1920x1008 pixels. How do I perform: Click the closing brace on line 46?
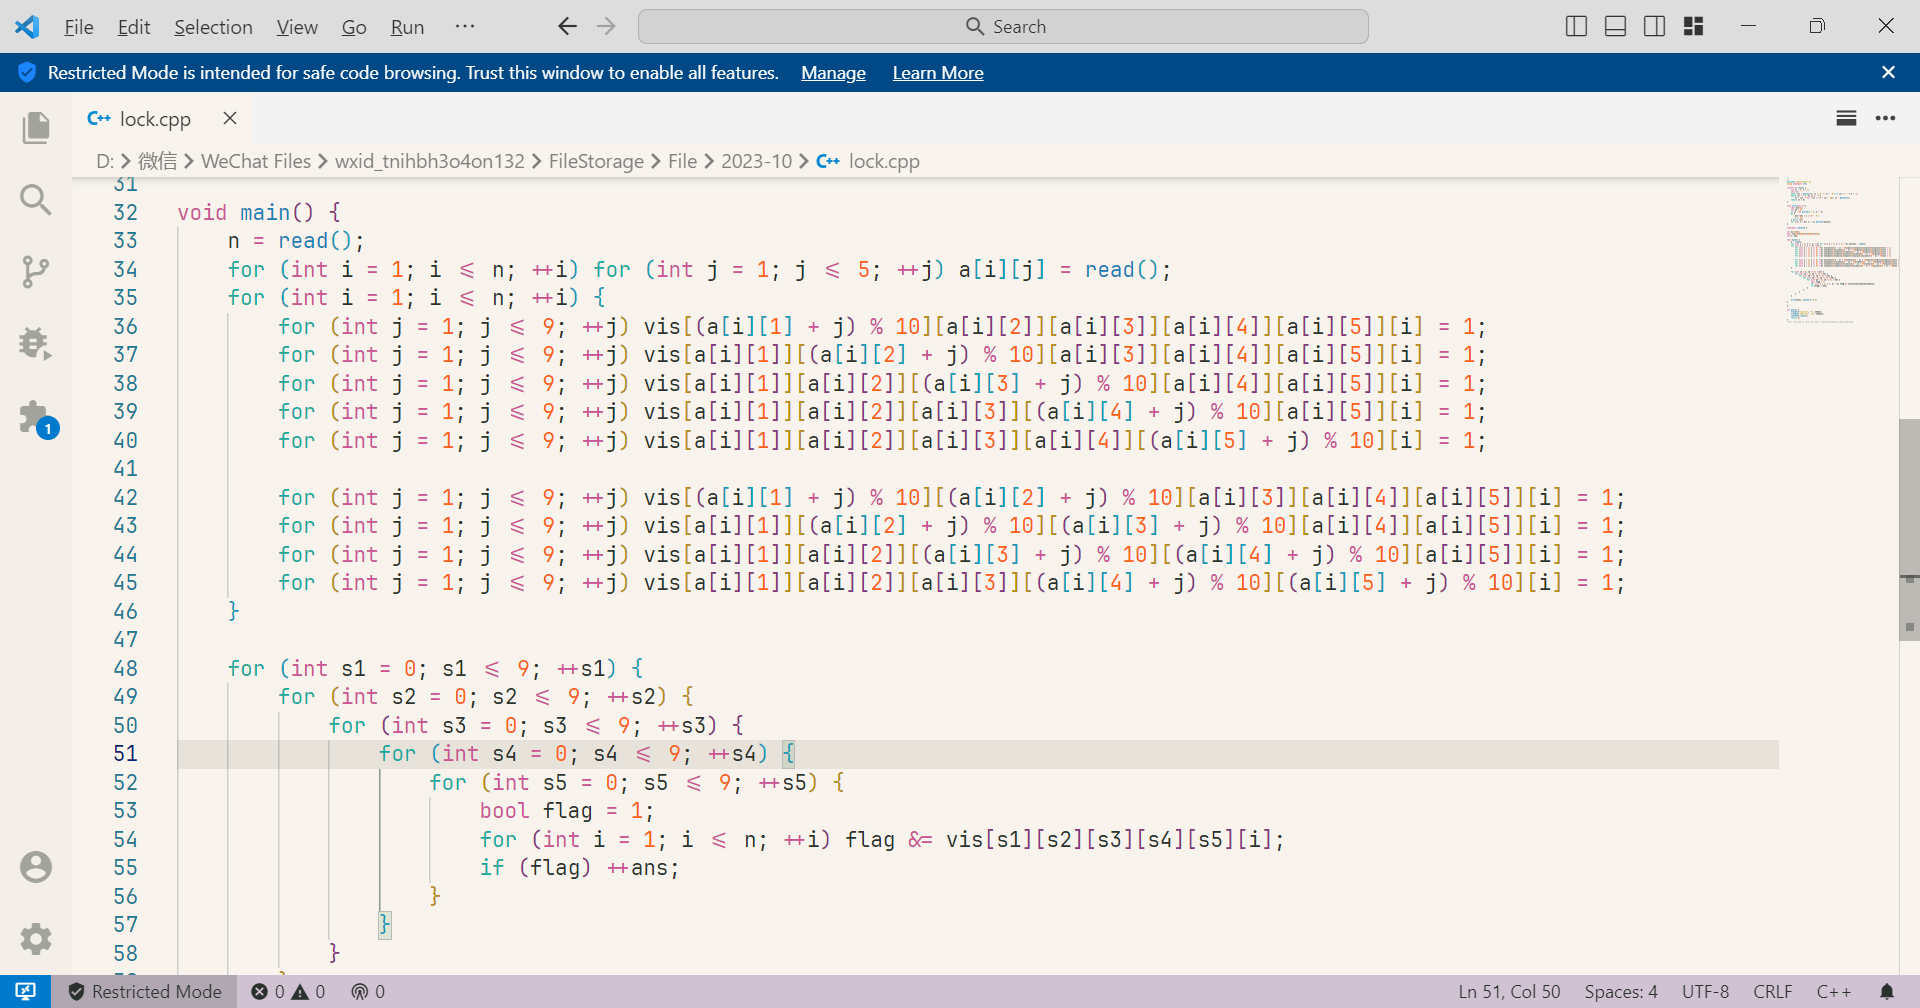[234, 611]
